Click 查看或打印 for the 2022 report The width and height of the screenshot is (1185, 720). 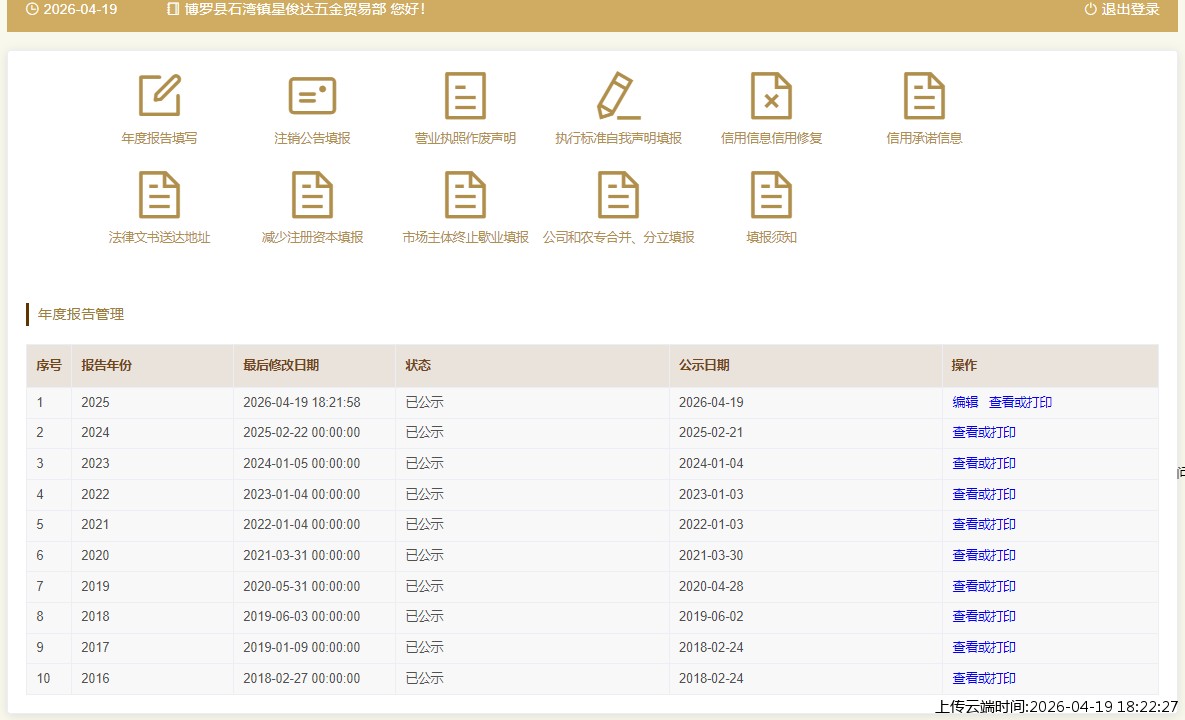(x=984, y=494)
